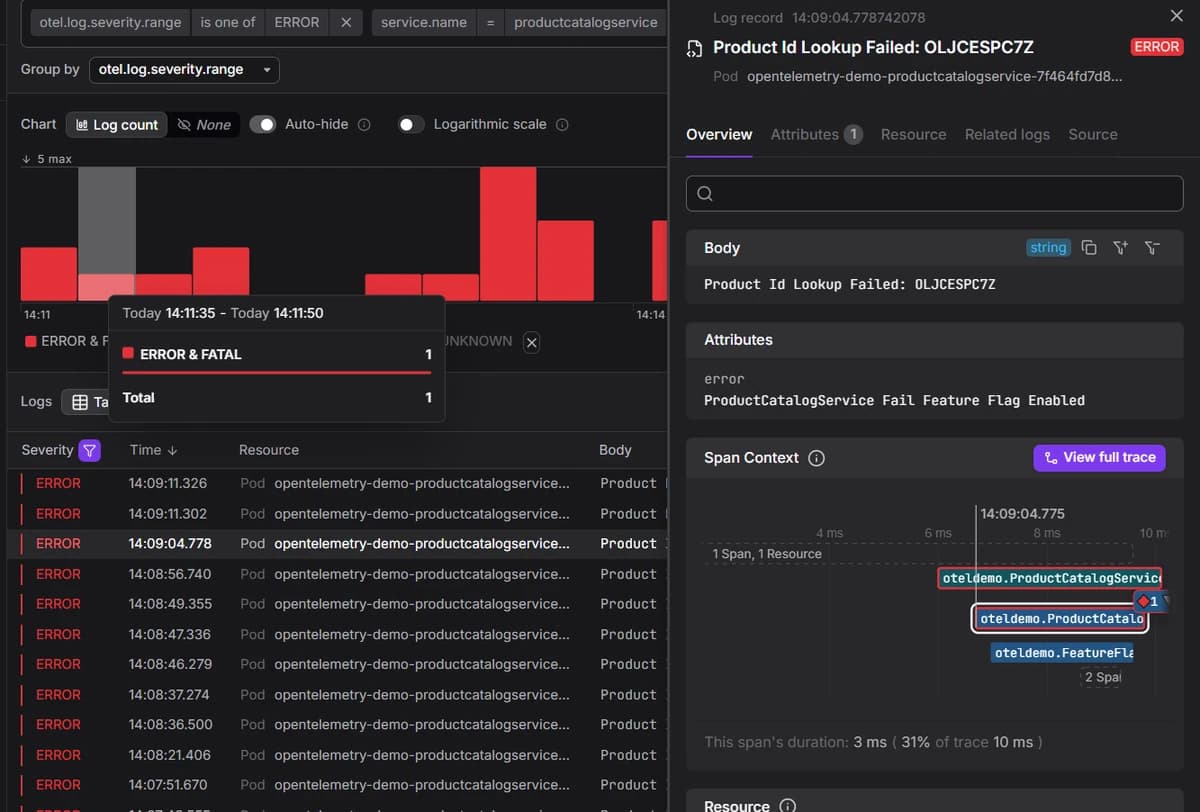Open the Source tab

(1093, 134)
